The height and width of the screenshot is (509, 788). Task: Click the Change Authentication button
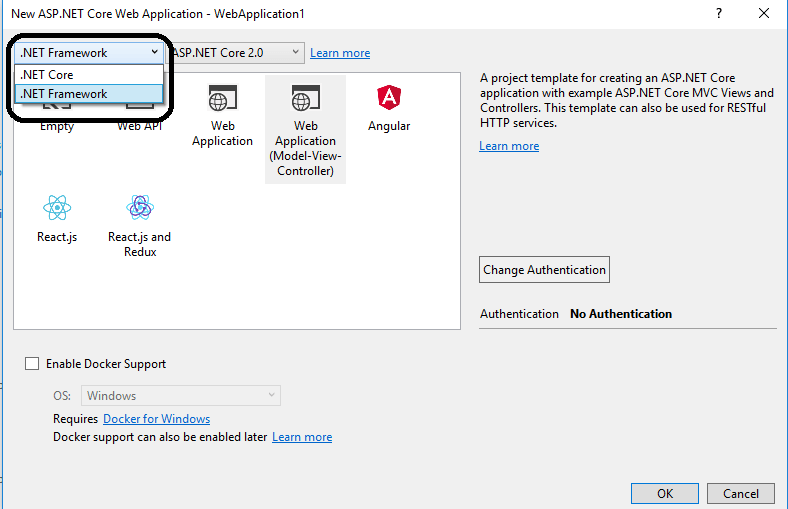coord(544,270)
